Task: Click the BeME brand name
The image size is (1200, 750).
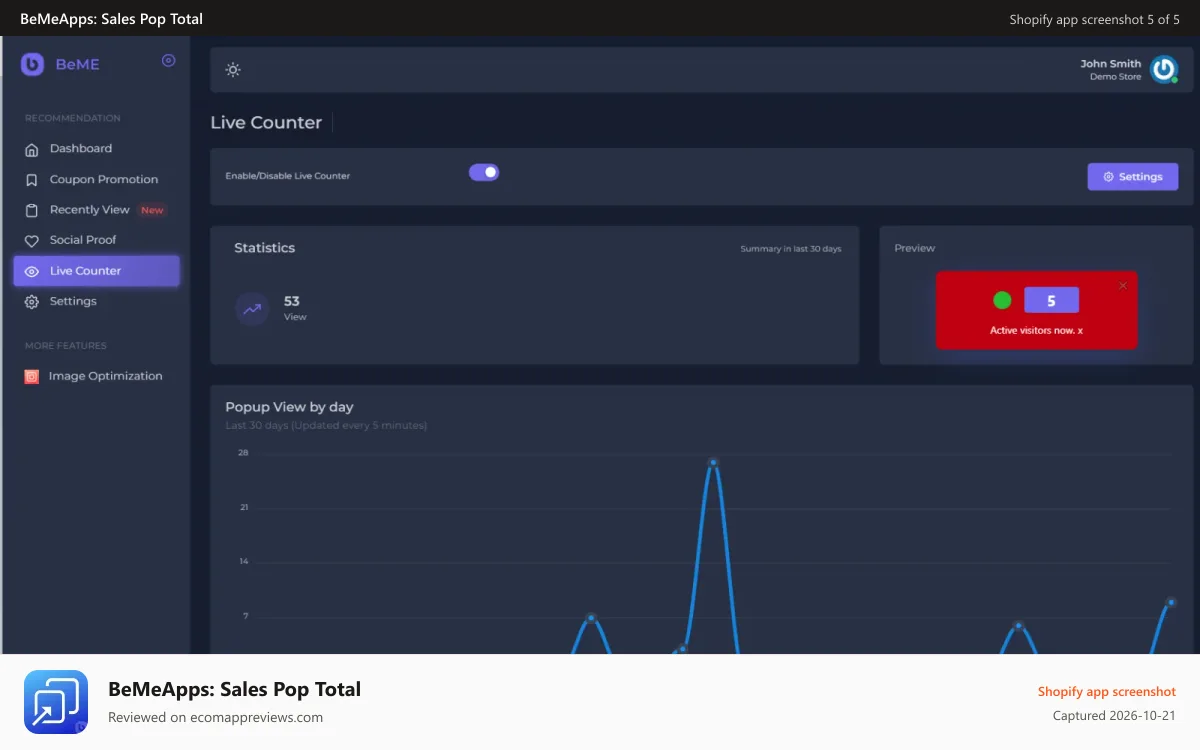Action: click(77, 64)
